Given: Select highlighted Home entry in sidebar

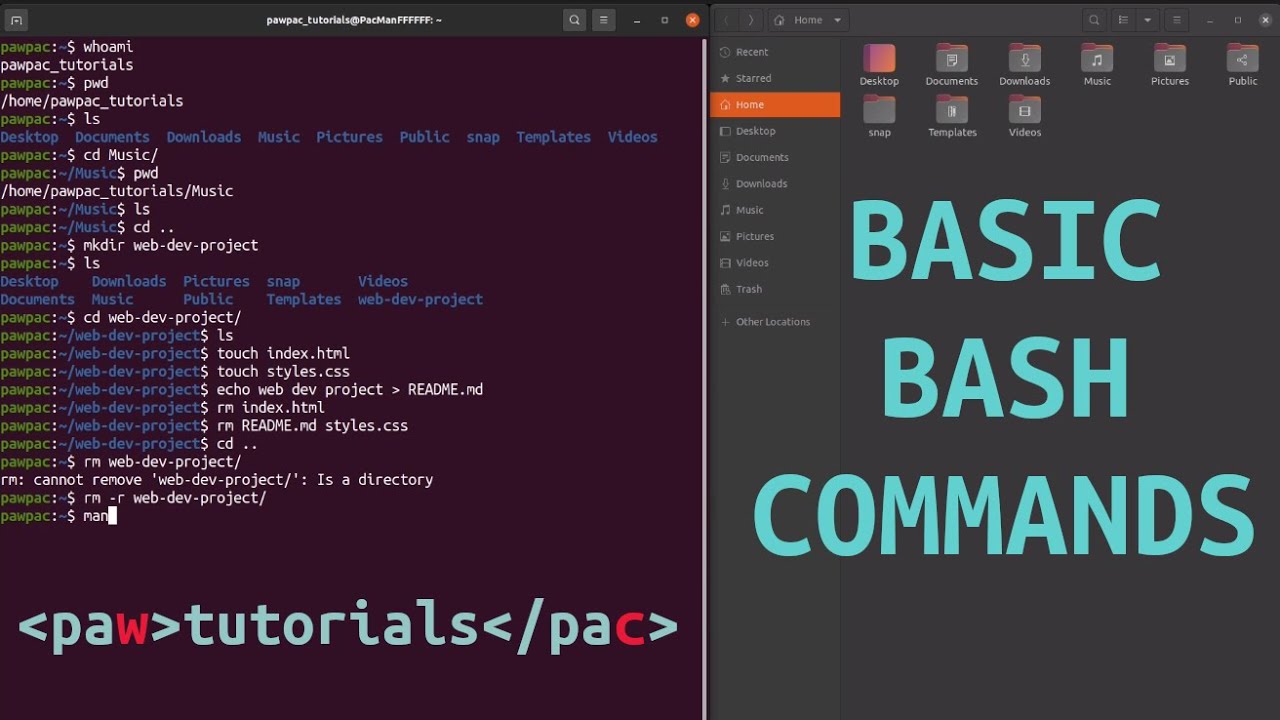Looking at the screenshot, I should pyautogui.click(x=775, y=104).
